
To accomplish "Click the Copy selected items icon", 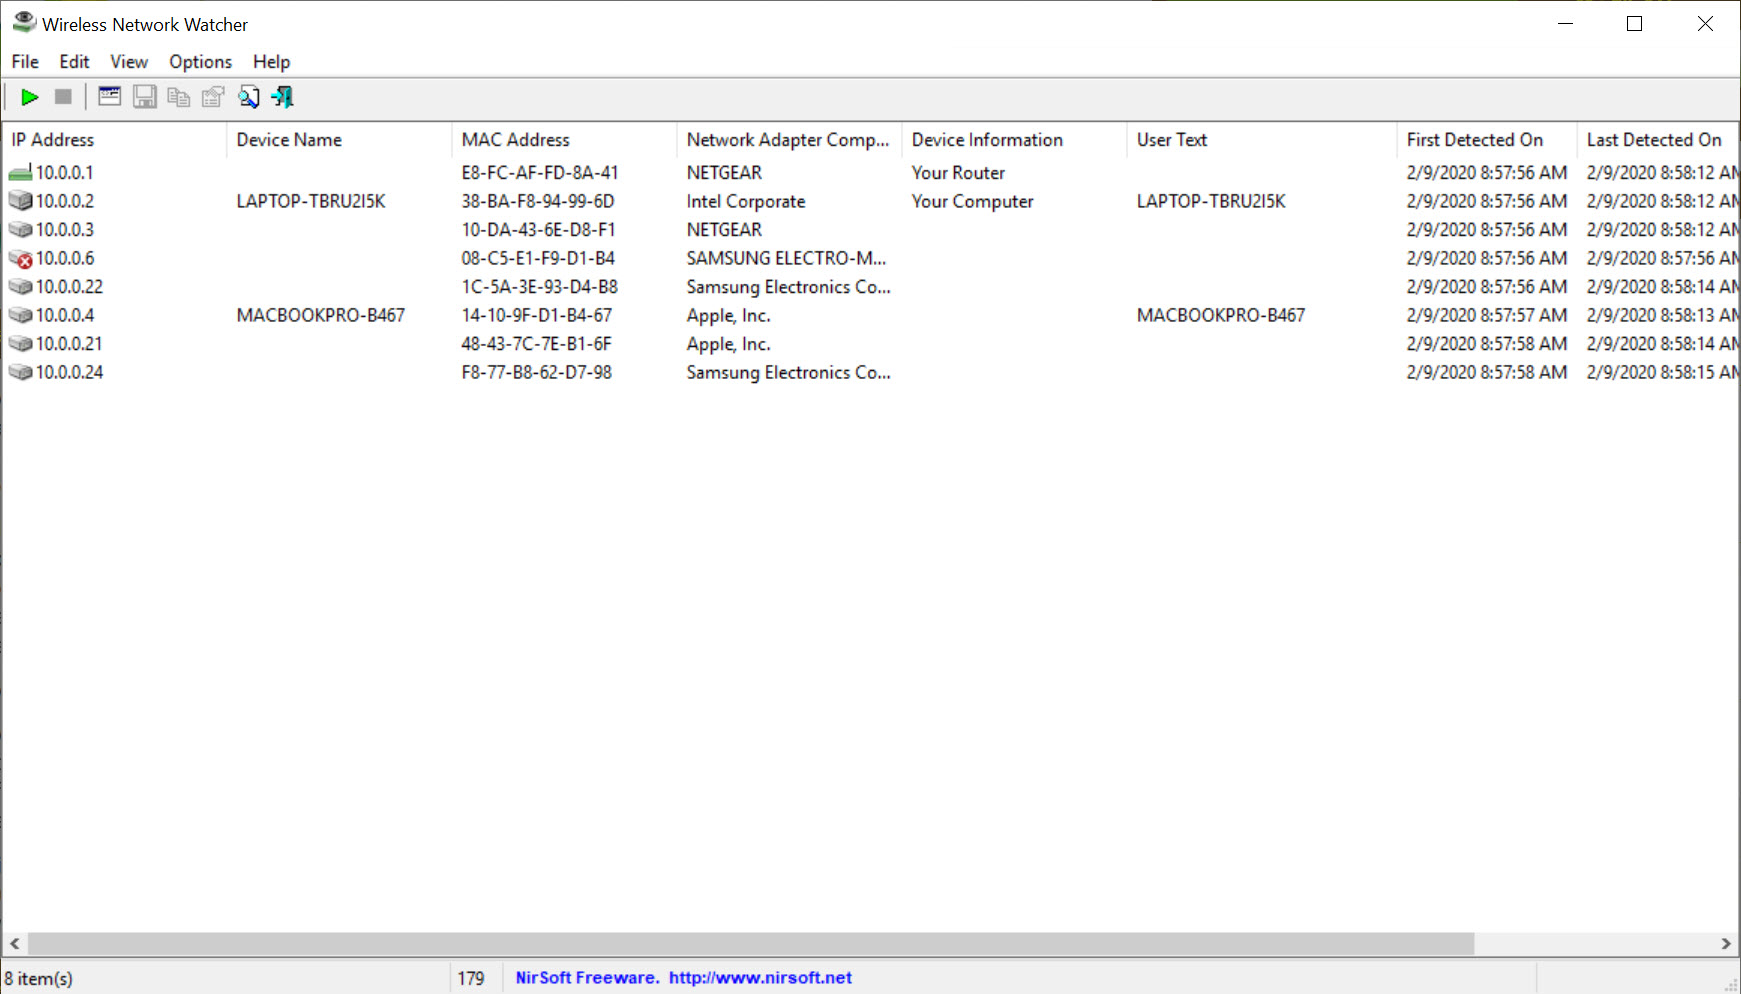I will click(x=179, y=97).
